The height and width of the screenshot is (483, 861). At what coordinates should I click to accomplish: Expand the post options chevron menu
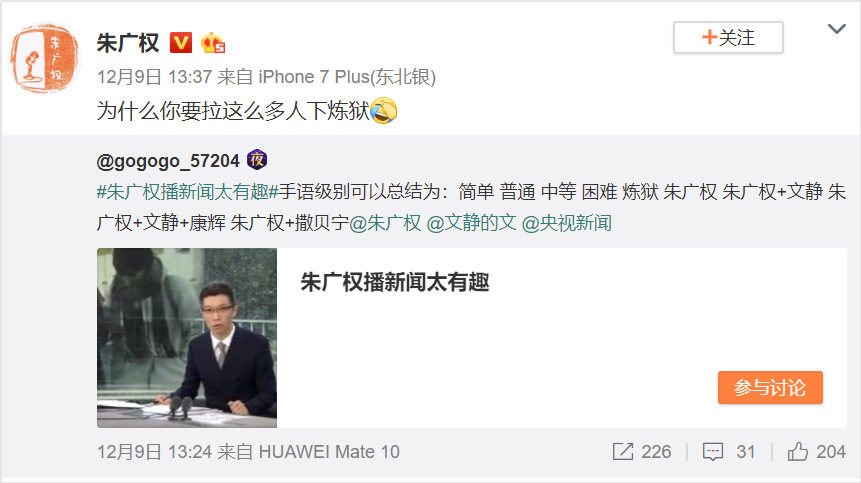tap(837, 29)
